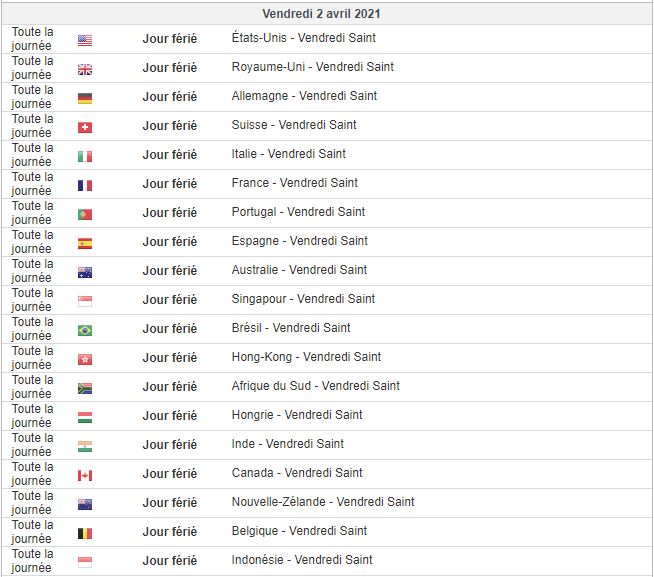Click the Swiss flag icon
654x577 pixels.
coord(85,127)
